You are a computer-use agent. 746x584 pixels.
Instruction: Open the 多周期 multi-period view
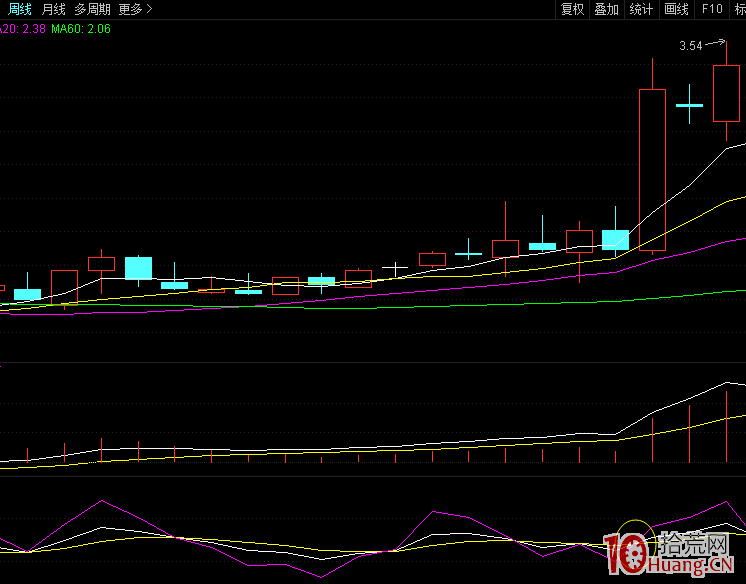(x=92, y=9)
